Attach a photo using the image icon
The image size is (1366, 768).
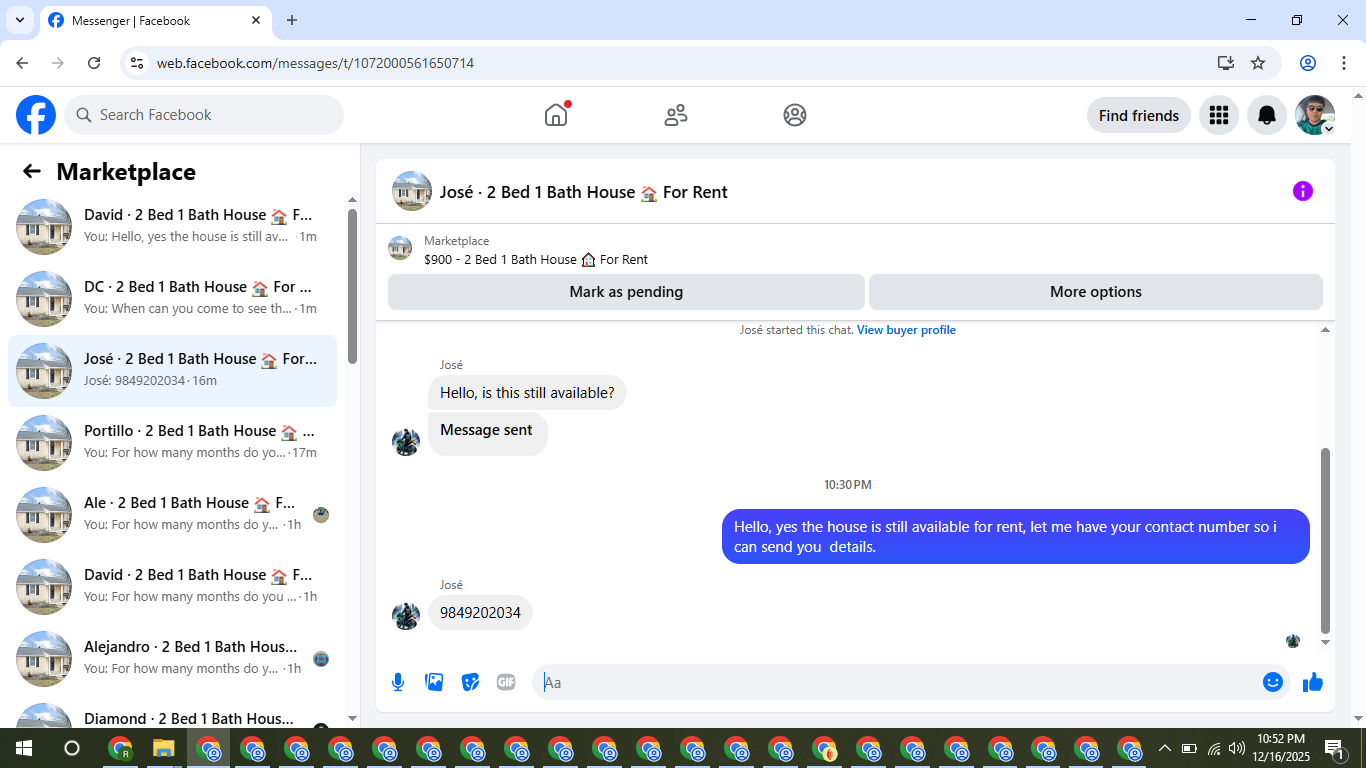click(434, 682)
